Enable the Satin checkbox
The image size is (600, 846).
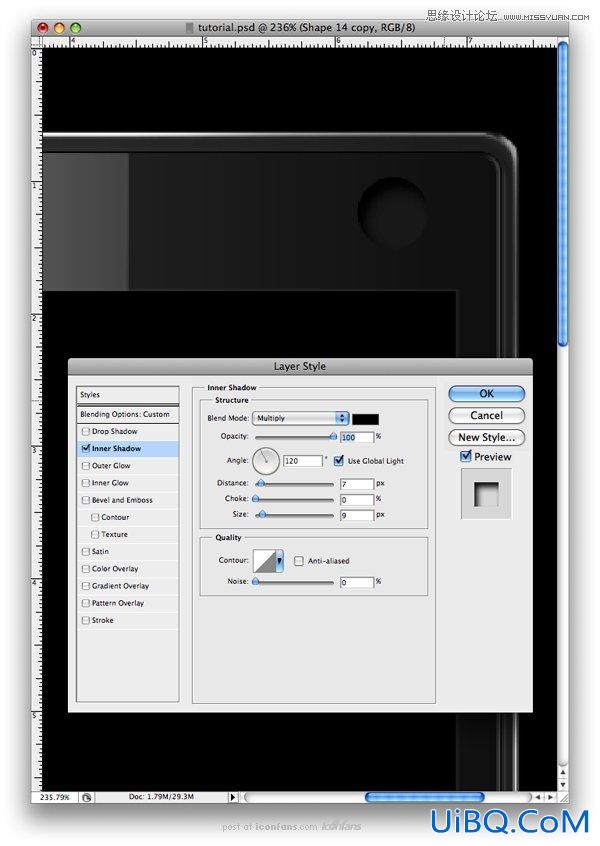tap(86, 551)
